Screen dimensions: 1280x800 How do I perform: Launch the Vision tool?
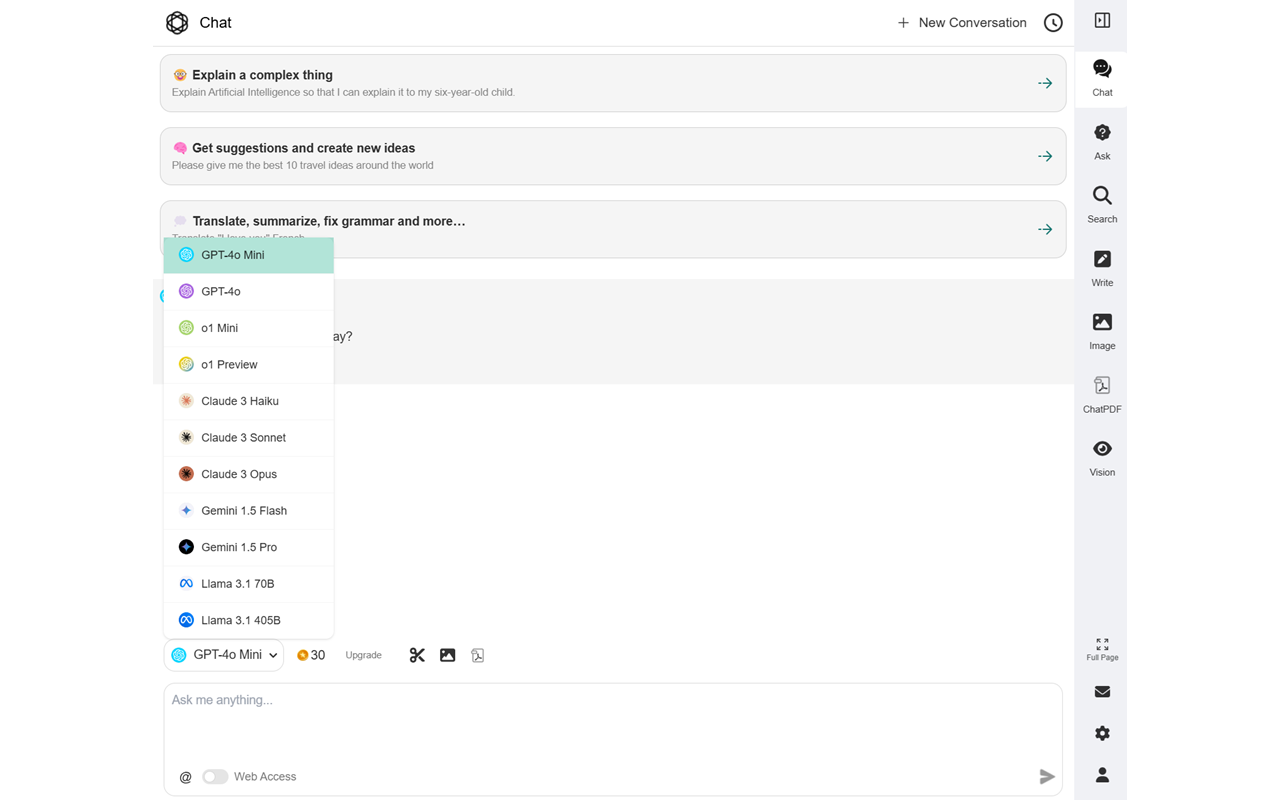1101,458
